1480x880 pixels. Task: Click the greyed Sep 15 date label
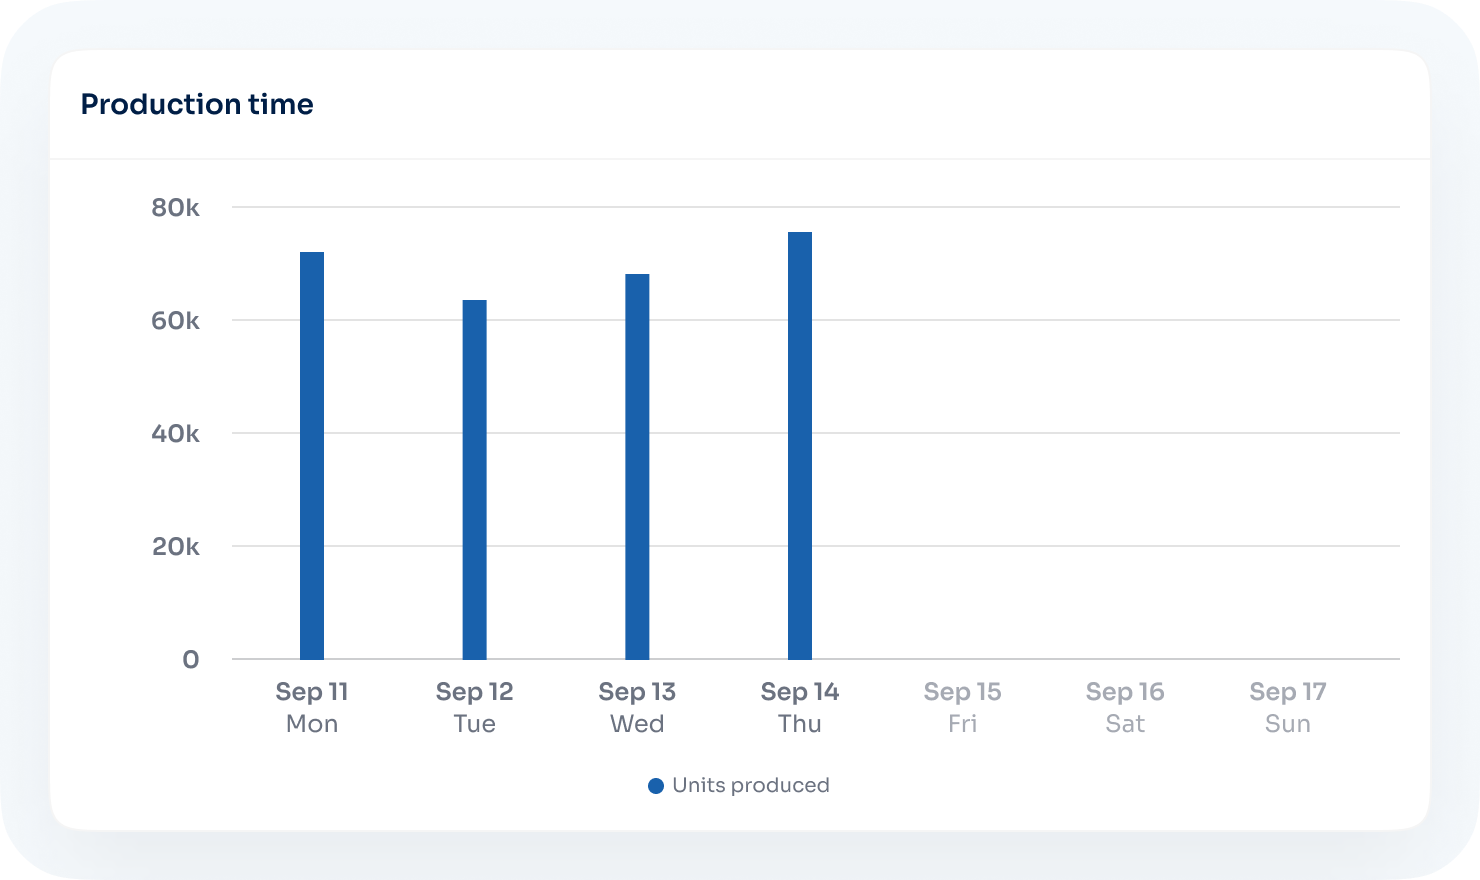click(962, 692)
